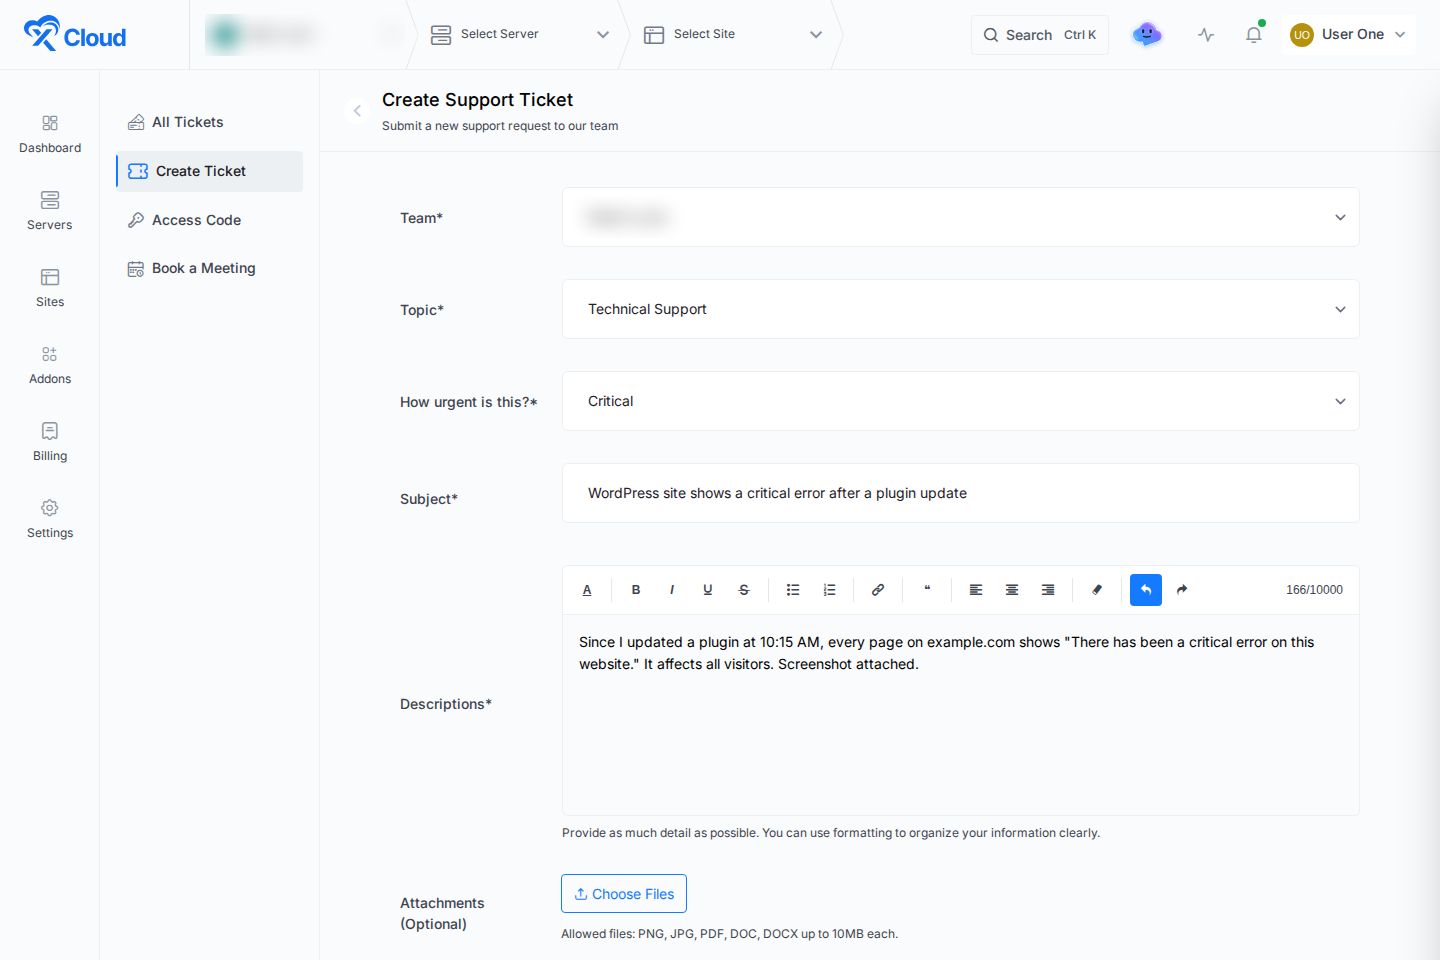Expand the User One account menu

point(1348,35)
